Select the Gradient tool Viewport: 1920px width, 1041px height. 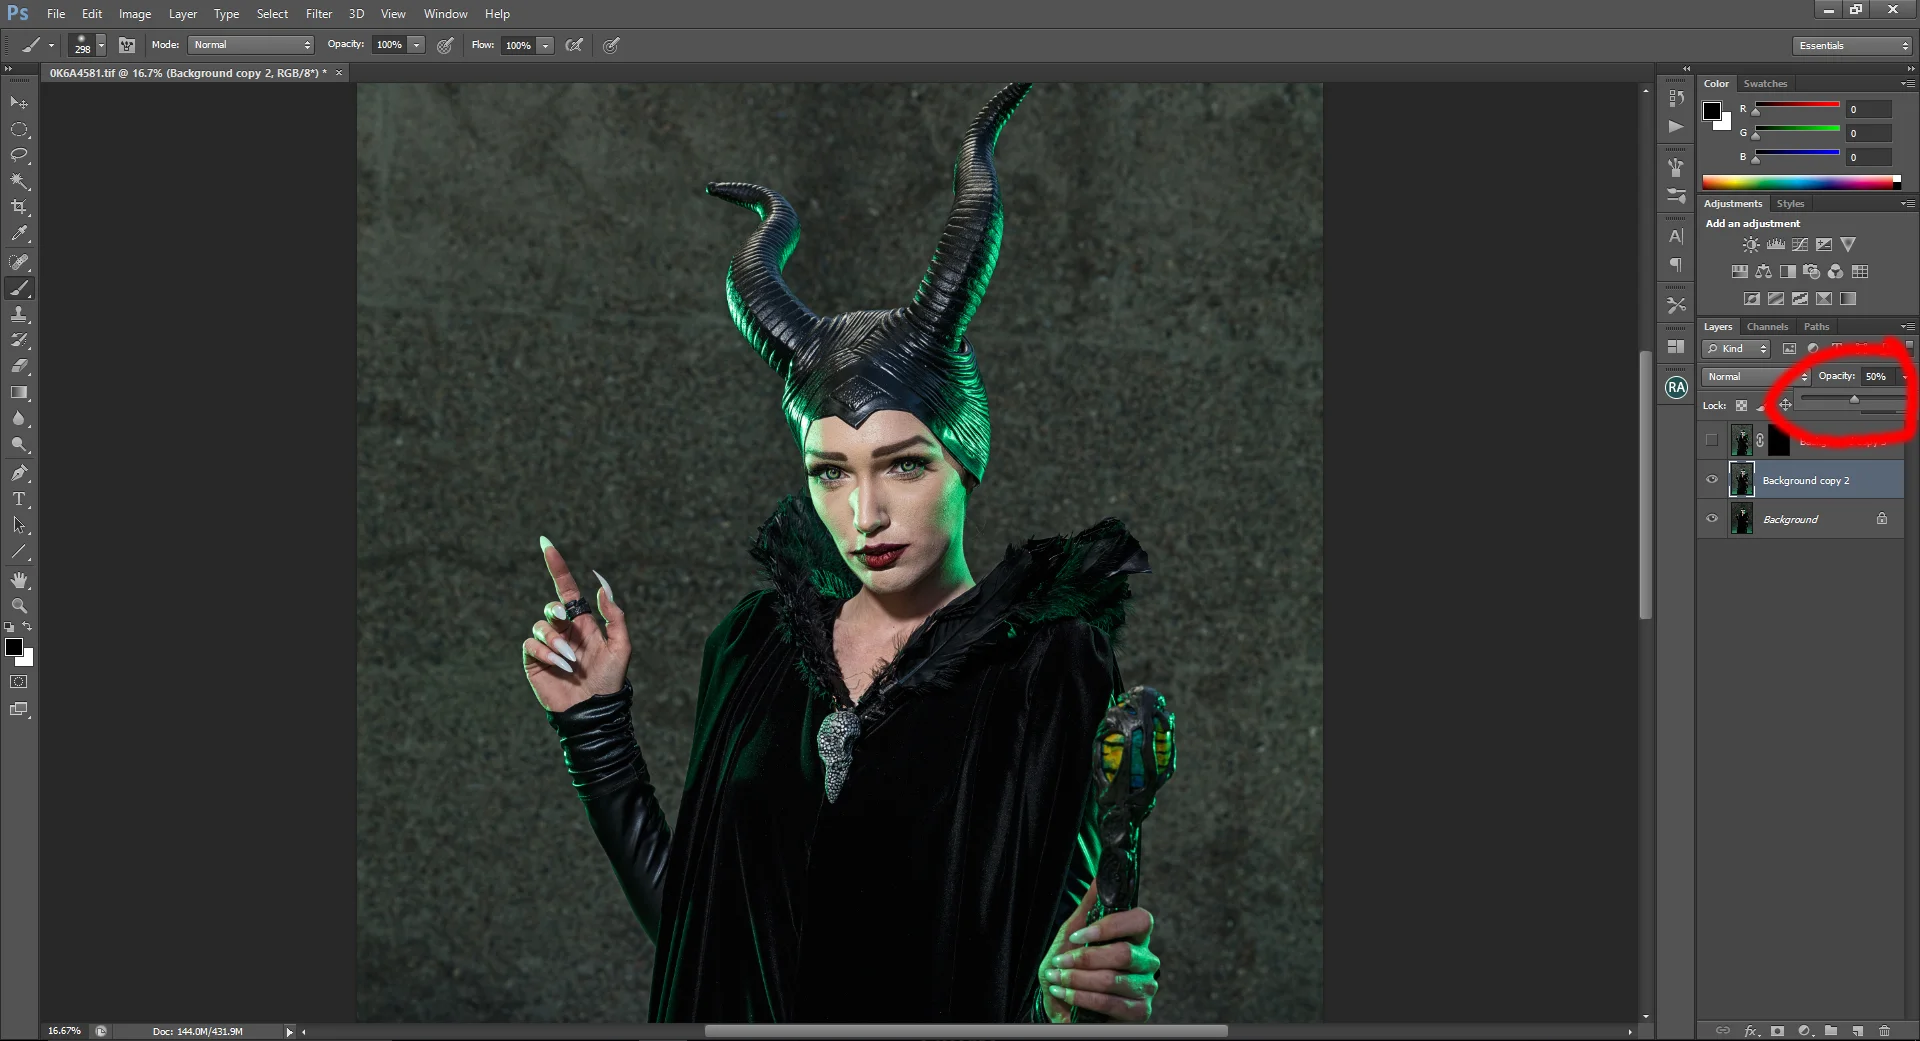pos(19,392)
